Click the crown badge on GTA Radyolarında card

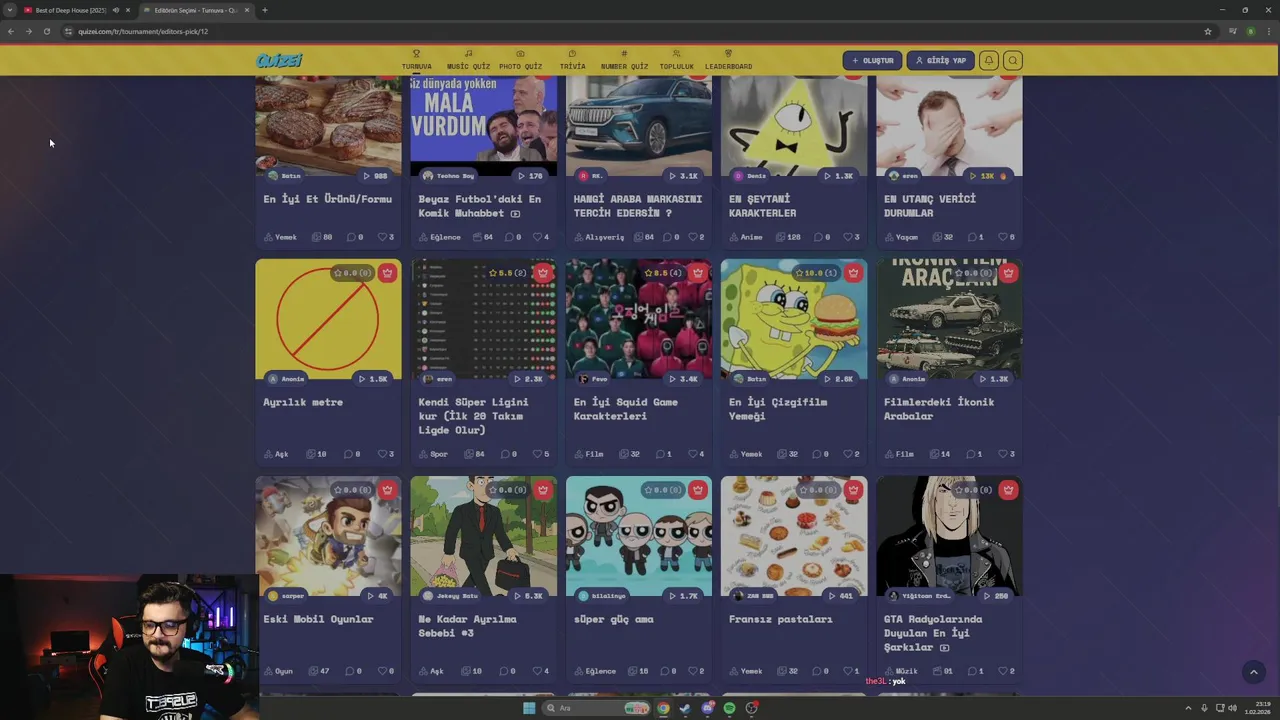pyautogui.click(x=1008, y=490)
